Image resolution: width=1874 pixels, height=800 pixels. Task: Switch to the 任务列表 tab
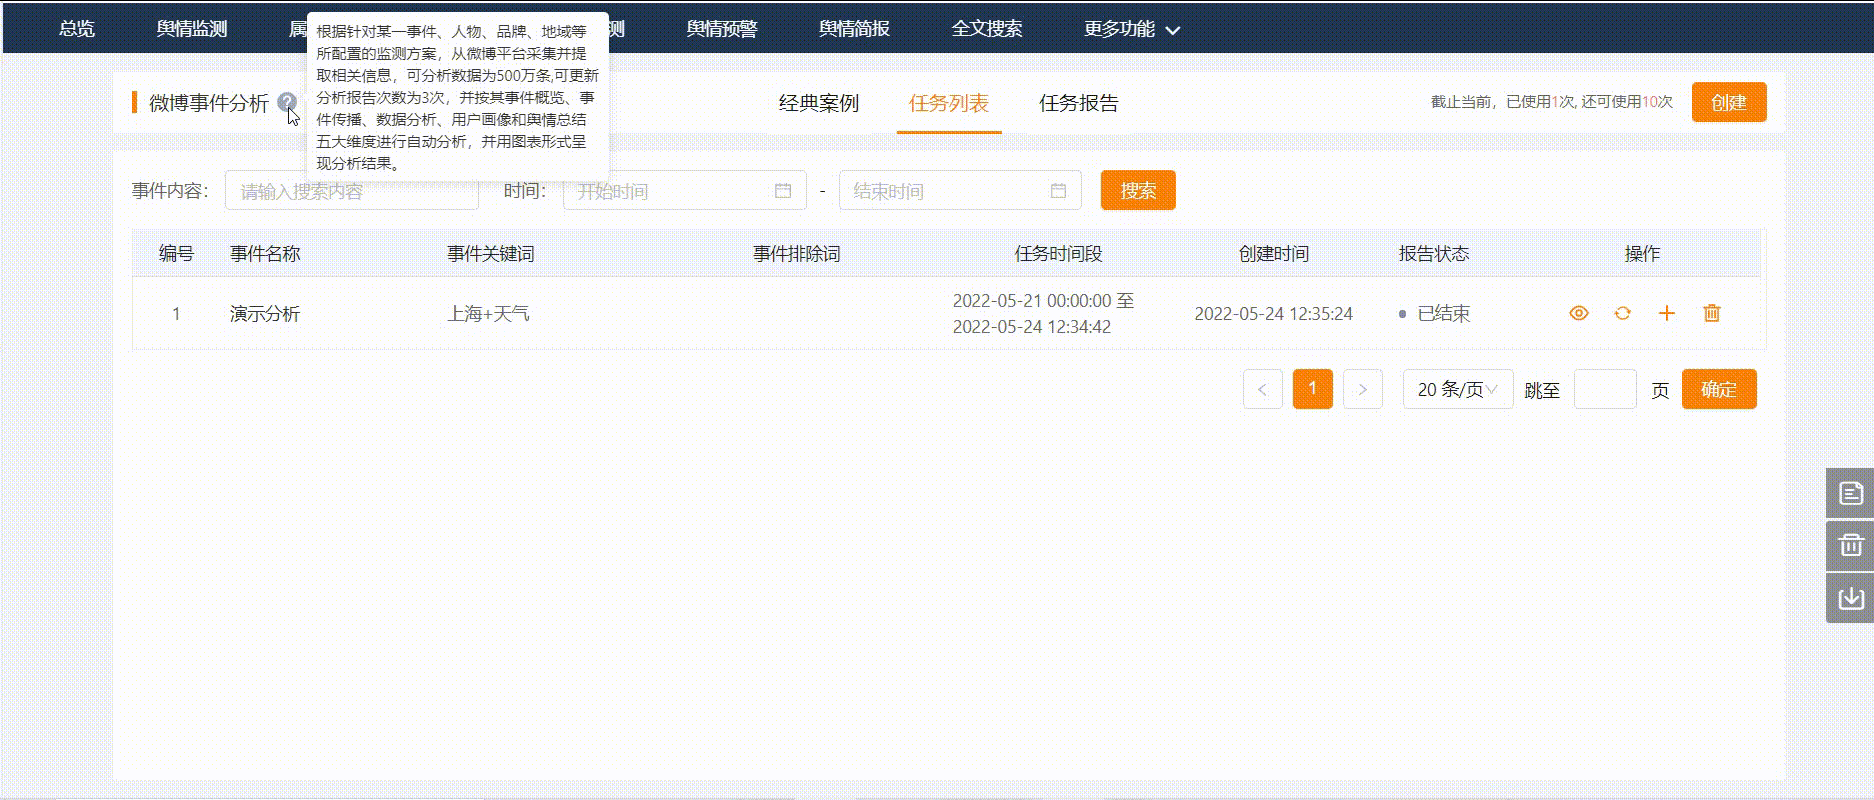[949, 103]
